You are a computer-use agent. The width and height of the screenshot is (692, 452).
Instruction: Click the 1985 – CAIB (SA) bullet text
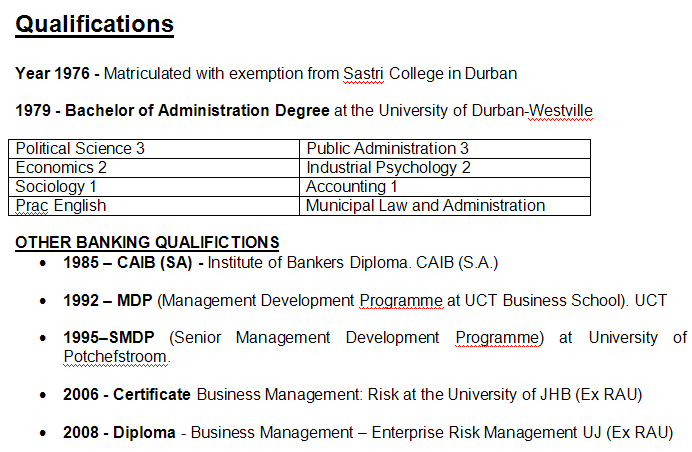coord(133,263)
